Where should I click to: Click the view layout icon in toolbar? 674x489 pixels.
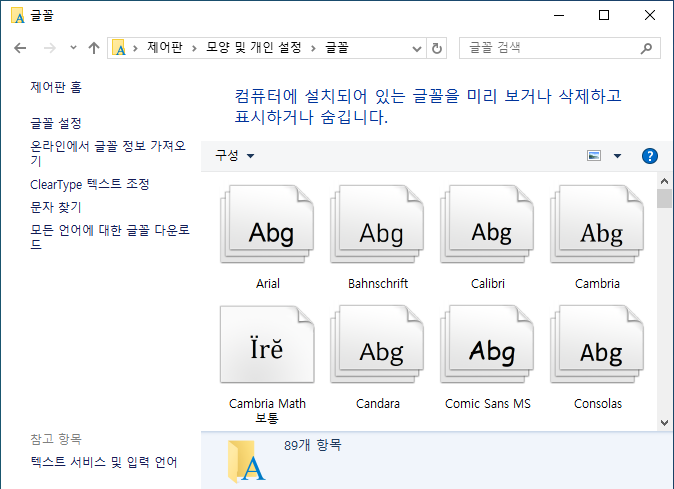[594, 156]
